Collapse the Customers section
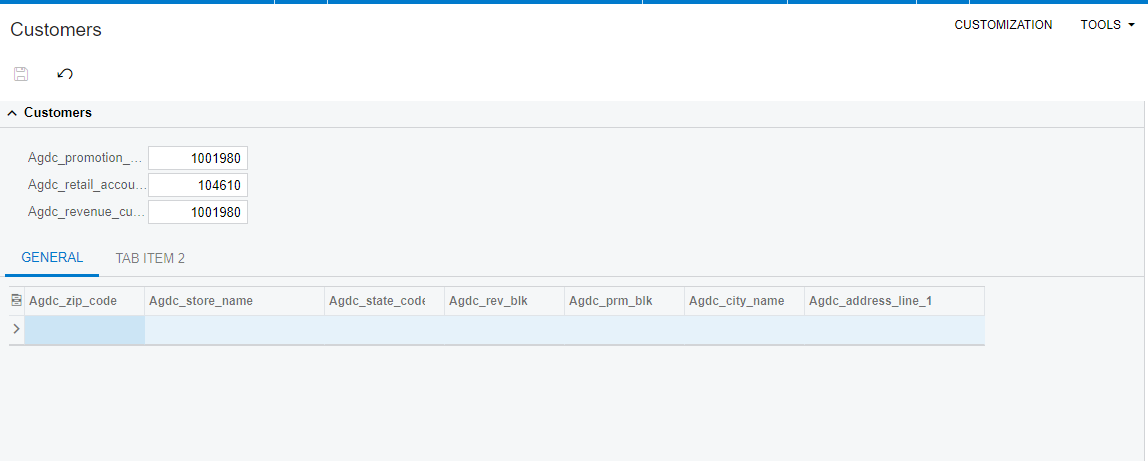Image resolution: width=1148 pixels, height=461 pixels. [12, 113]
